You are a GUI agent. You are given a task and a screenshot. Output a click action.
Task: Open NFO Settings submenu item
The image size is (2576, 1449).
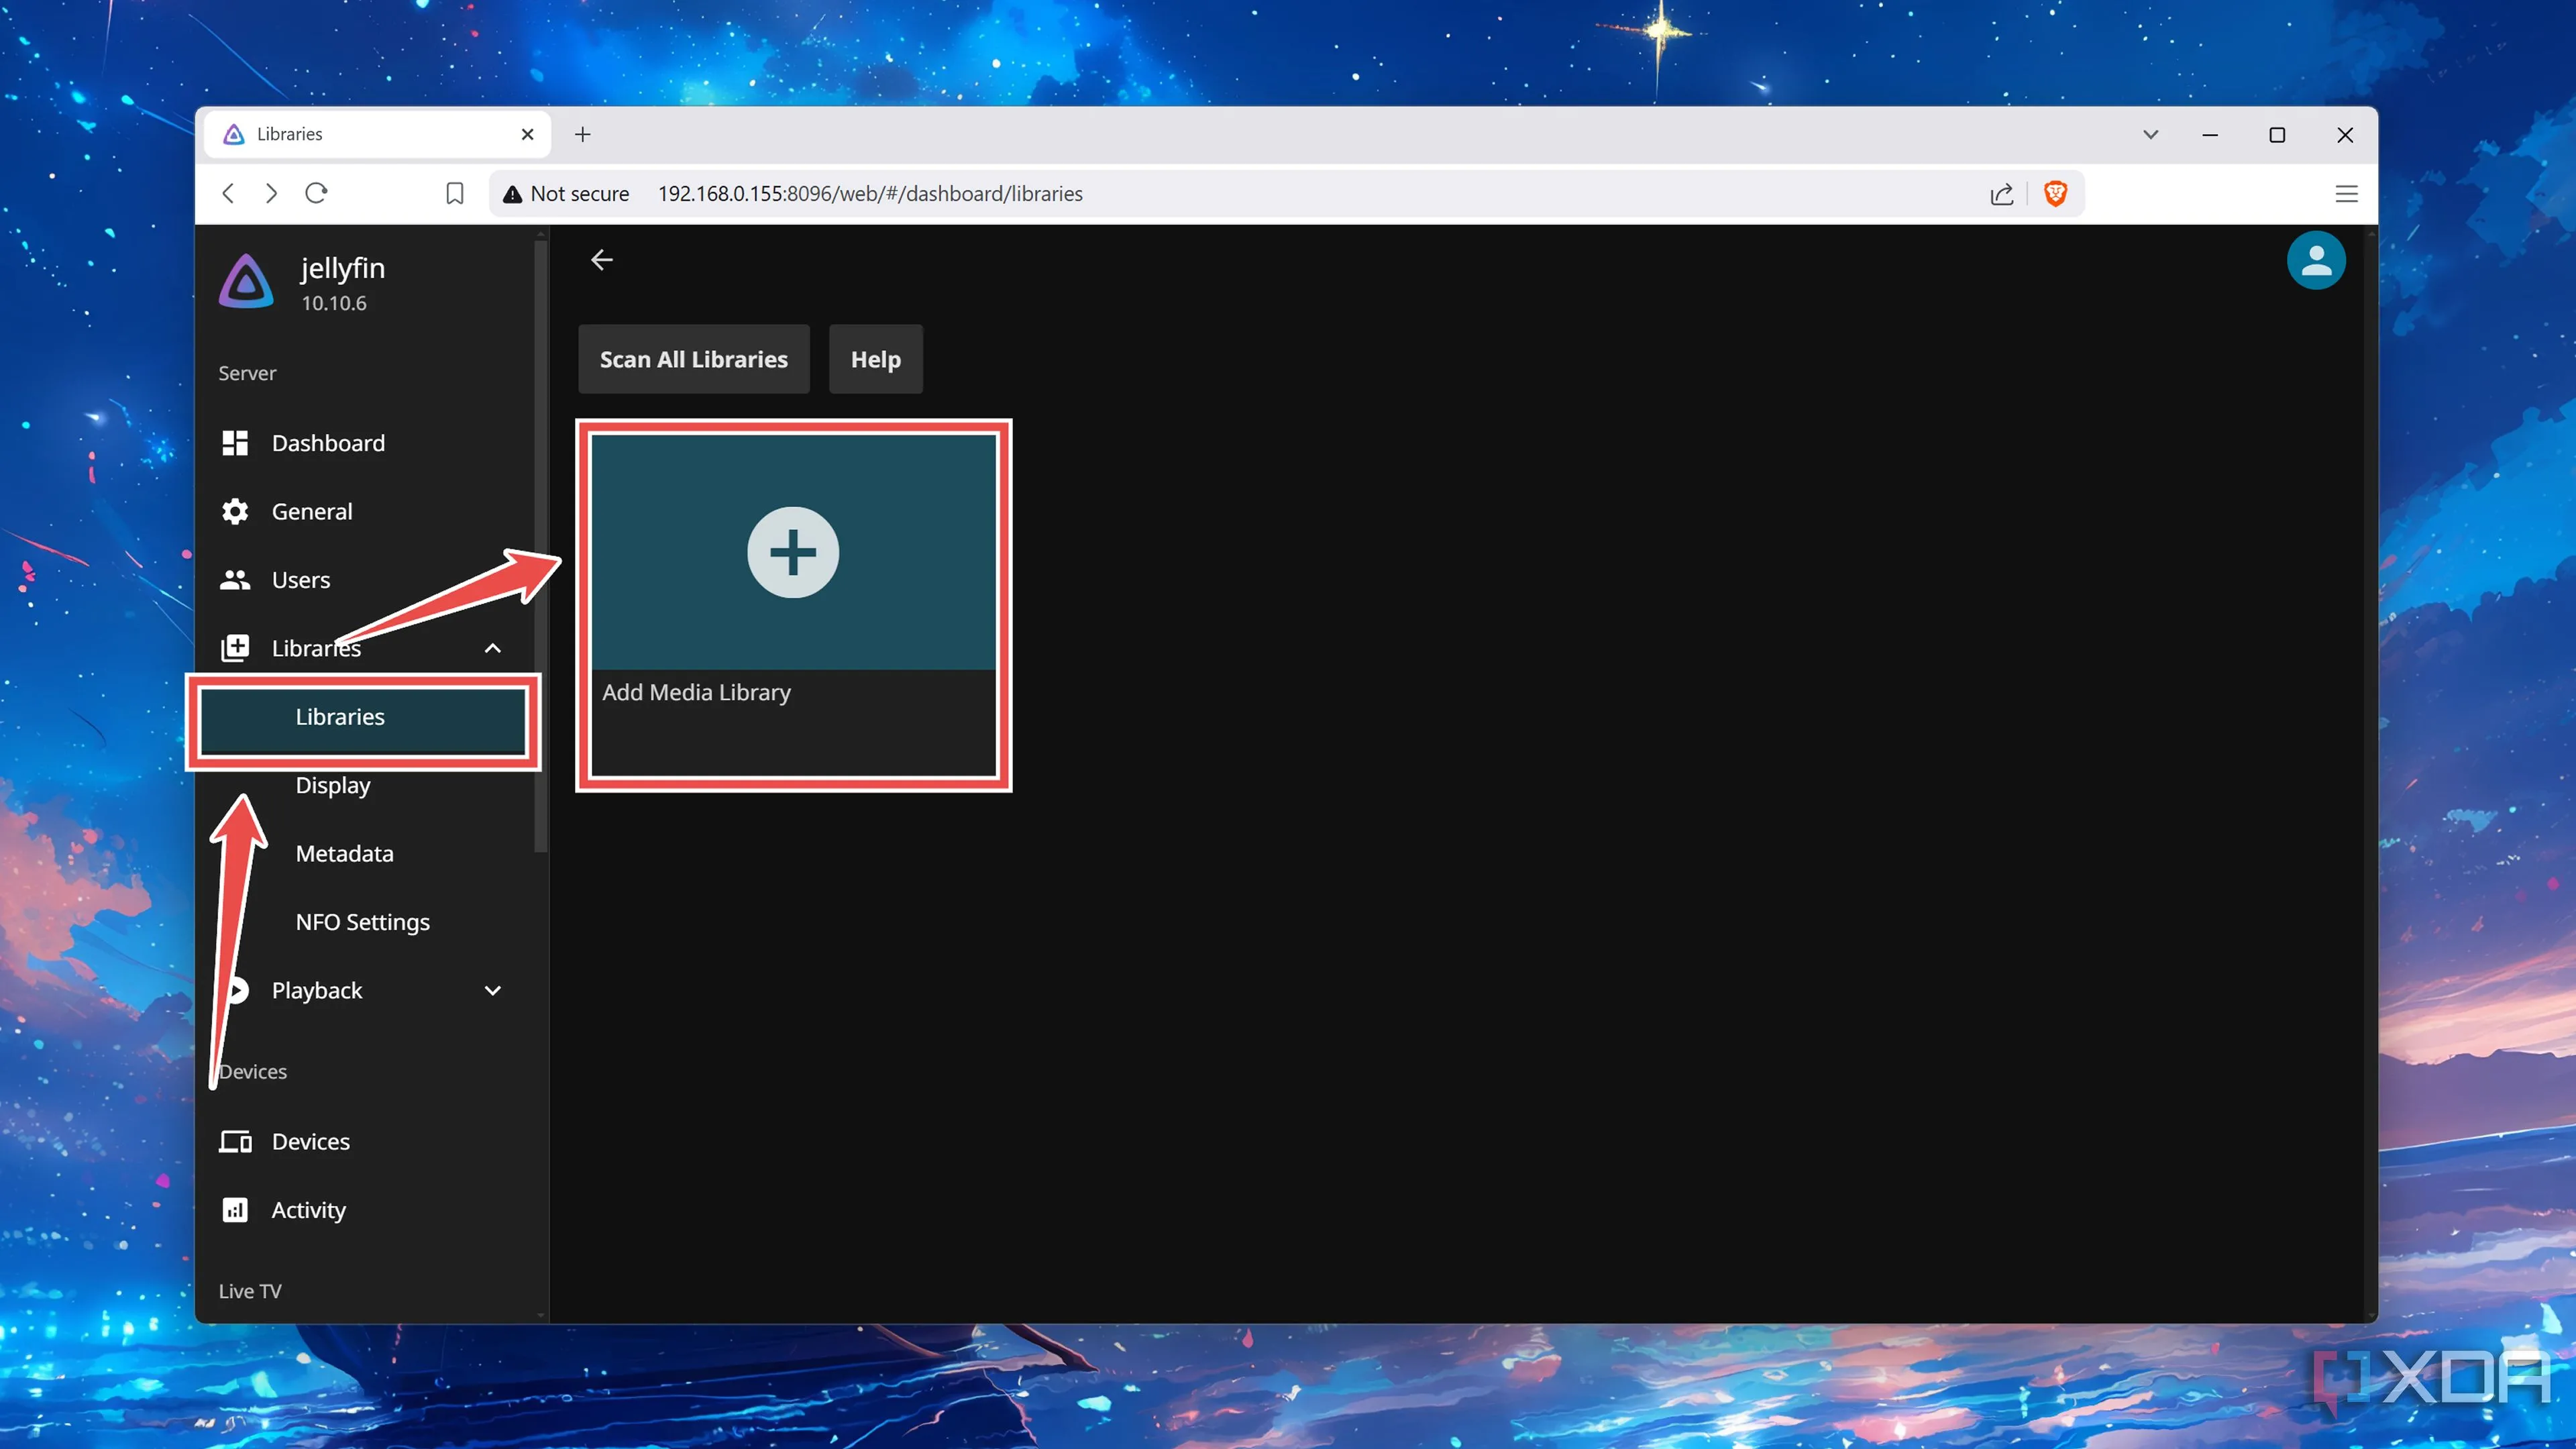tap(362, 922)
